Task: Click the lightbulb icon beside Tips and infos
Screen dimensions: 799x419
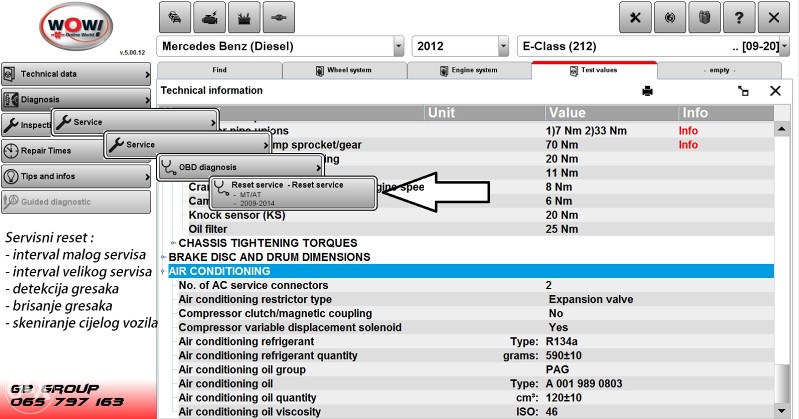Action: 11,176
